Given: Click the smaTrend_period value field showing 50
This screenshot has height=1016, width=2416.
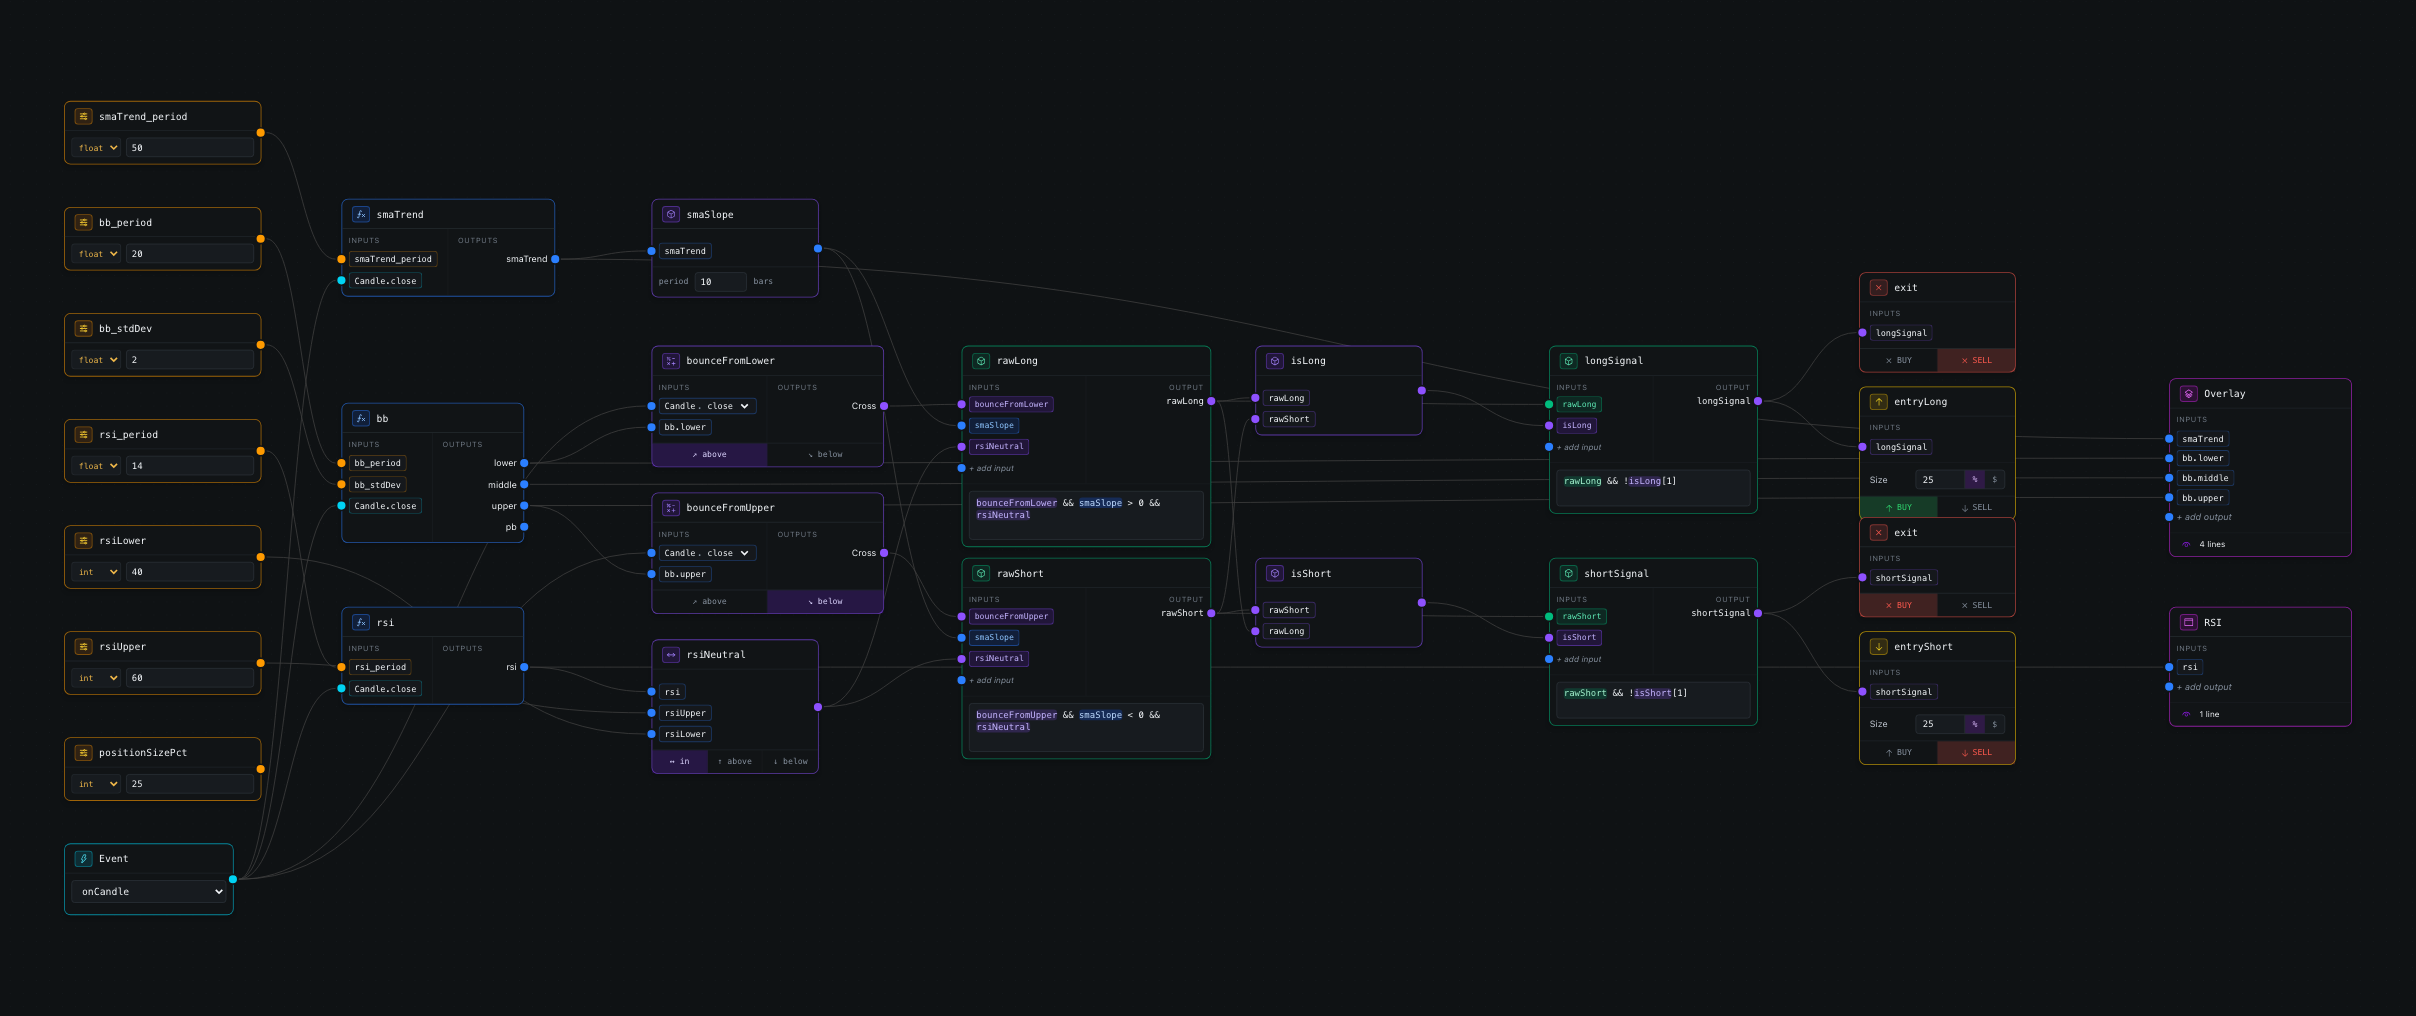Looking at the screenshot, I should click(x=190, y=148).
